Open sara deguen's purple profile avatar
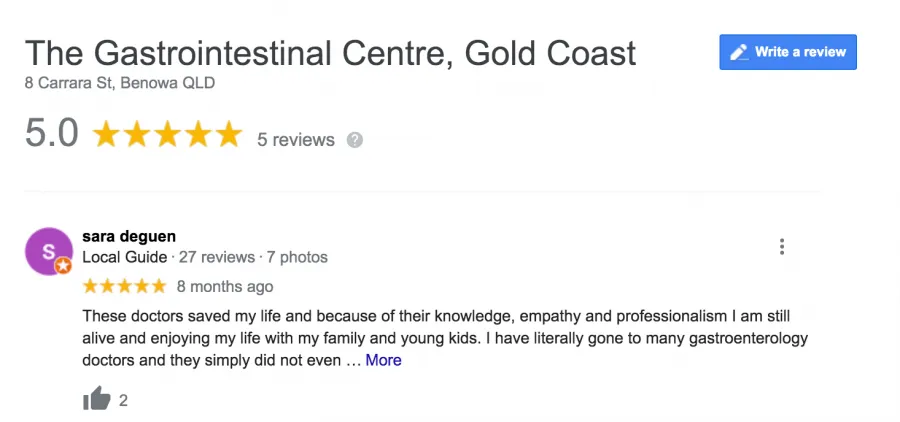The image size is (900, 422). pyautogui.click(x=49, y=251)
